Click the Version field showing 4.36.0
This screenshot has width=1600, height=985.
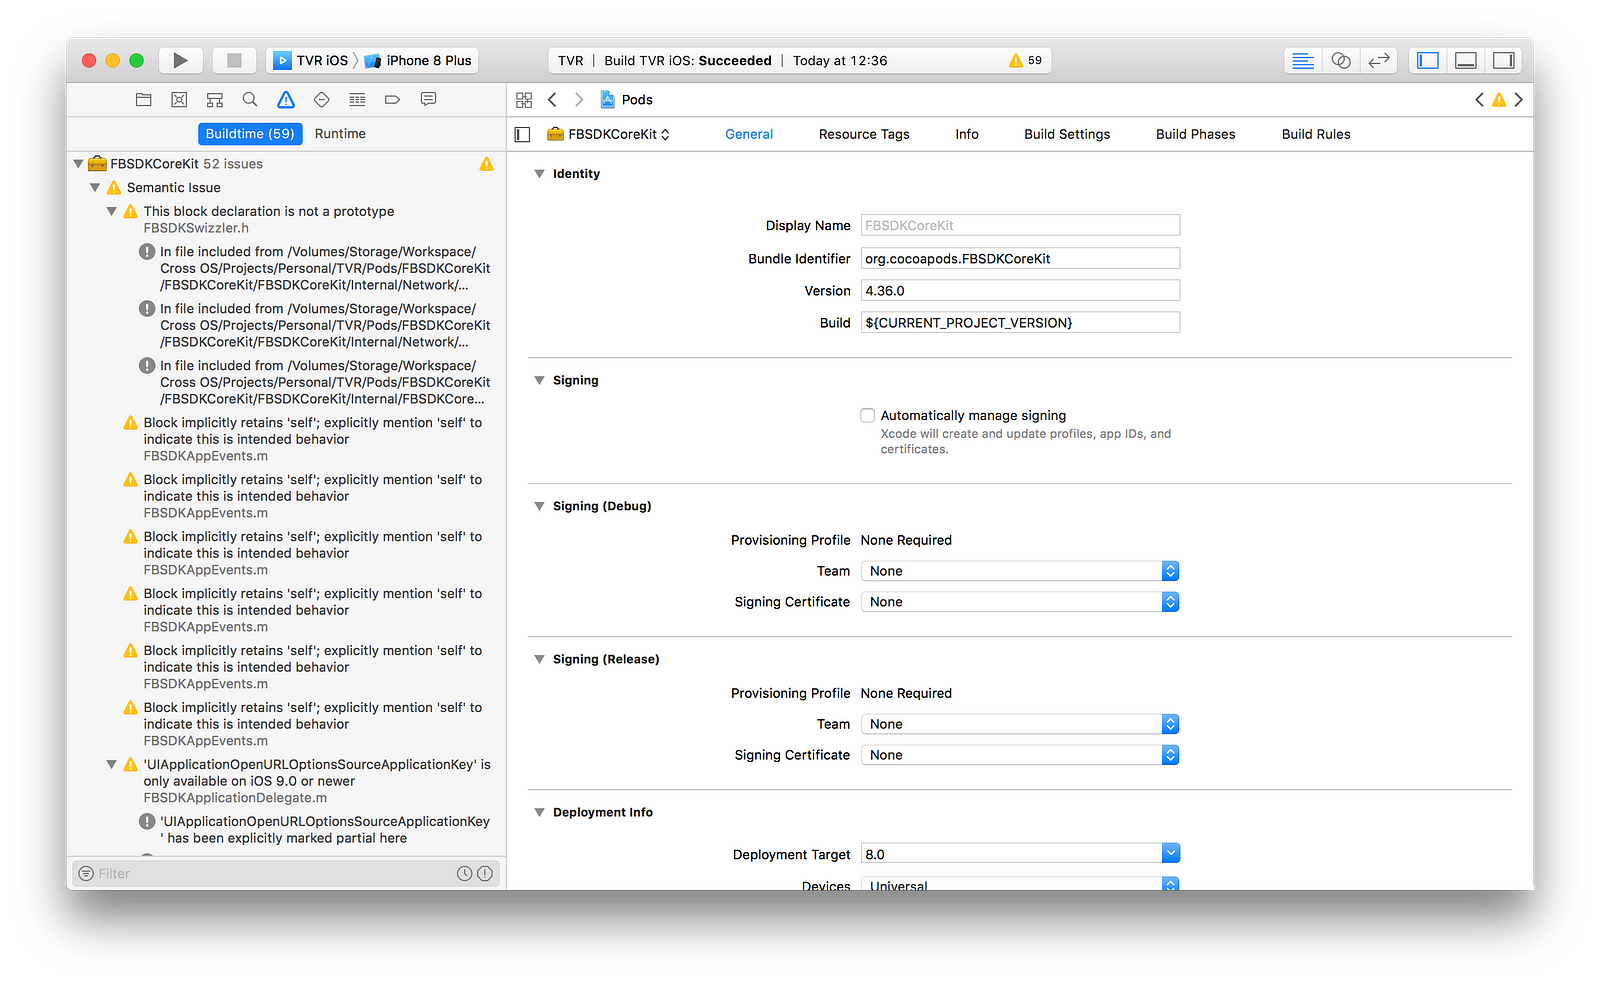coord(1020,290)
